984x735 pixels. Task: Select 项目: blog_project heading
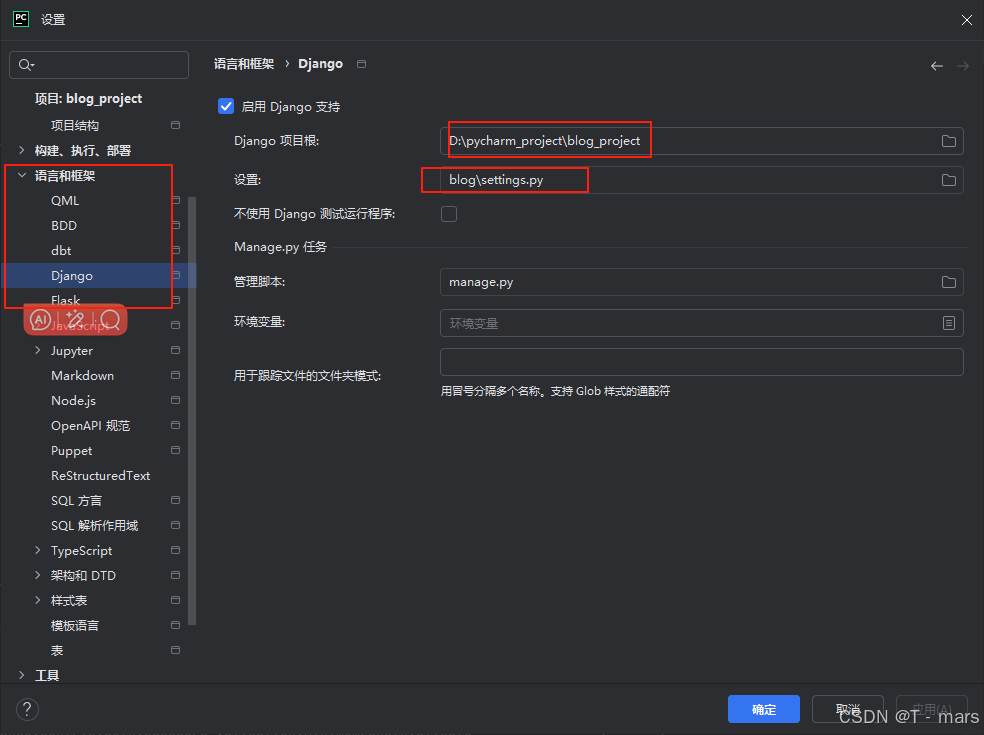pyautogui.click(x=88, y=99)
